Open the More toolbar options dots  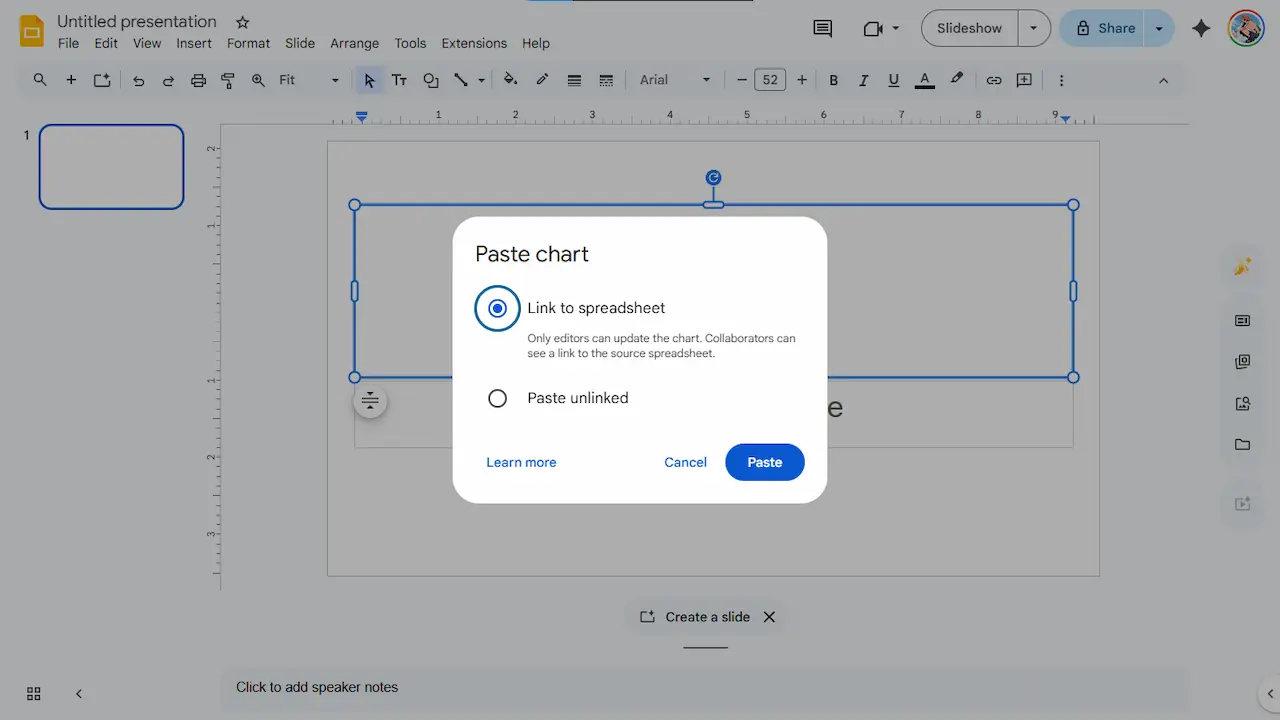tap(1061, 80)
